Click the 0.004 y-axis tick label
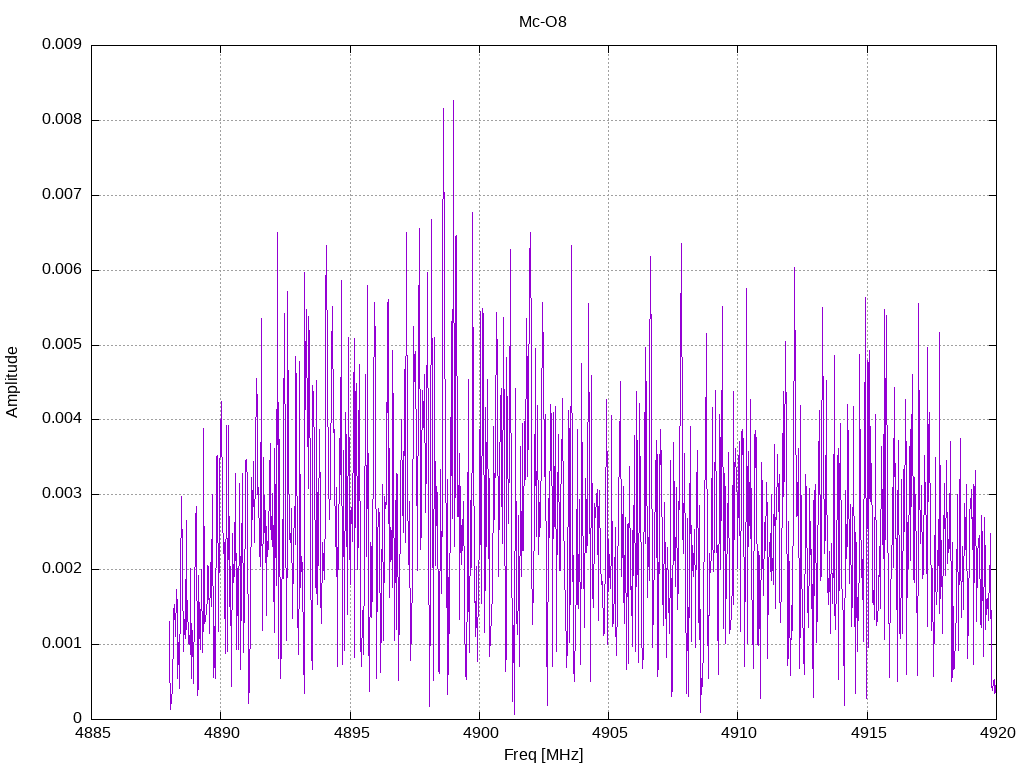The width and height of the screenshot is (1024, 768). [x=62, y=419]
